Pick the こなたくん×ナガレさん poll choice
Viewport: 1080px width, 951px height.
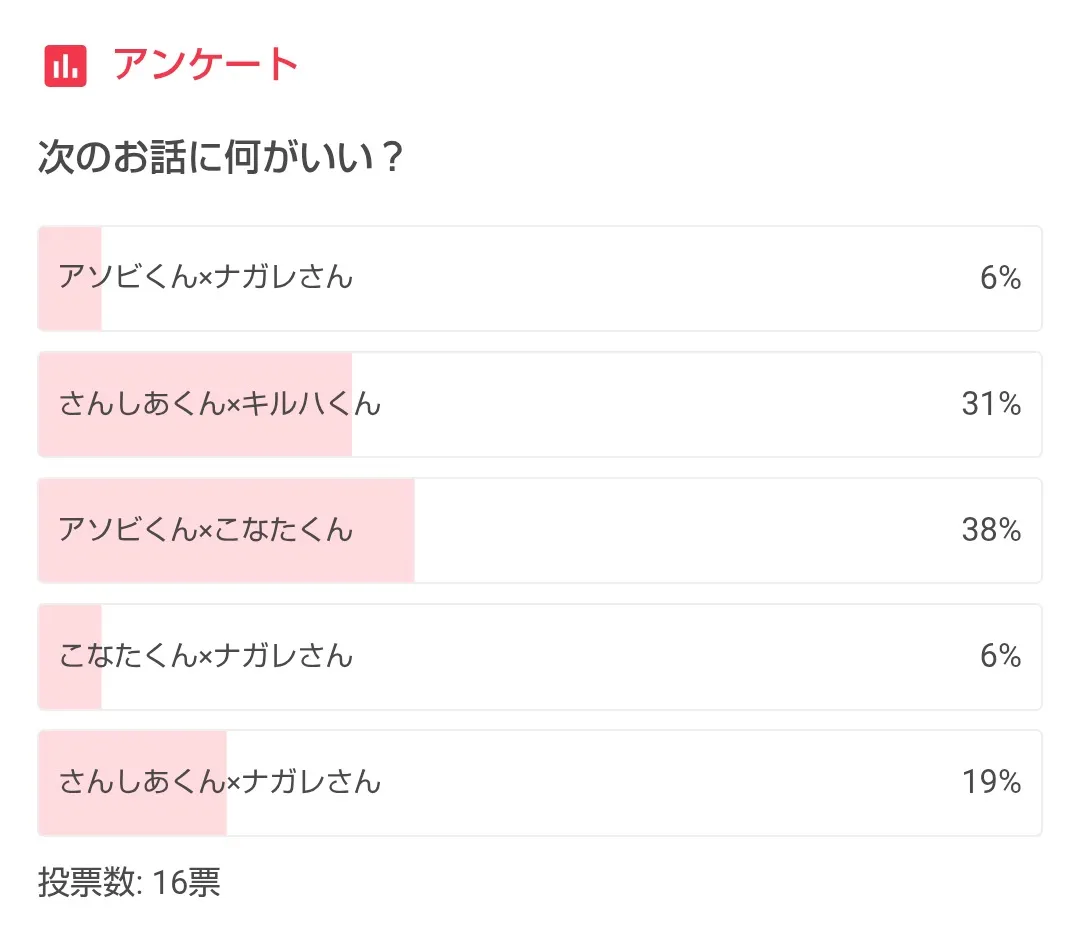206,656
